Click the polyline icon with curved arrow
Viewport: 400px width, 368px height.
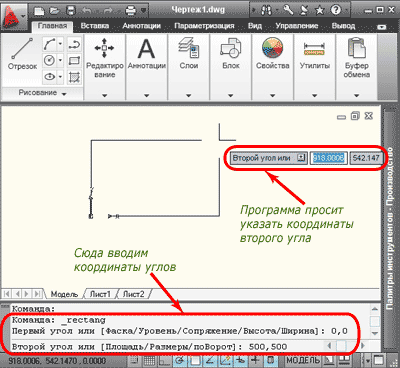pyautogui.click(x=74, y=44)
